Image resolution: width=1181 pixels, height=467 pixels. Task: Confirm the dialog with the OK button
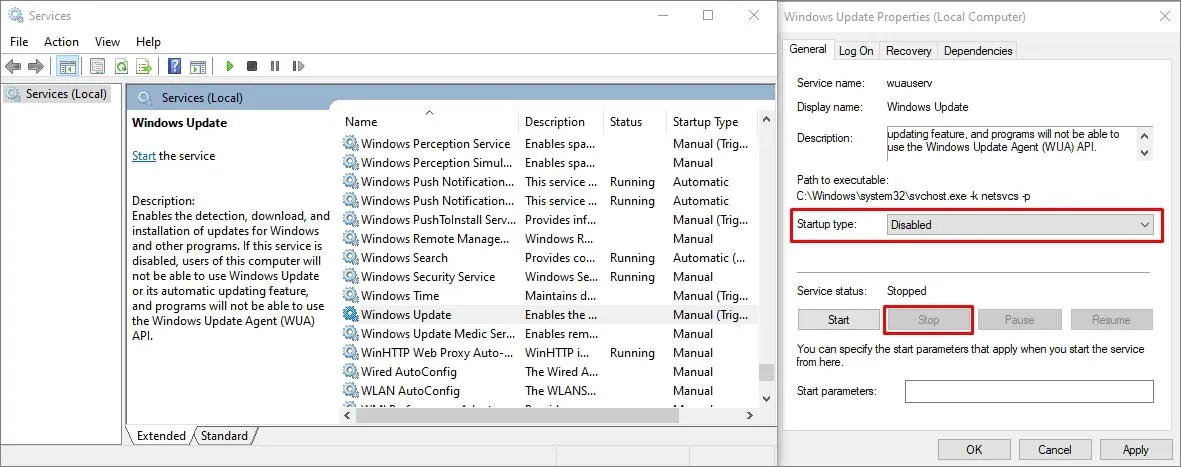pos(974,450)
